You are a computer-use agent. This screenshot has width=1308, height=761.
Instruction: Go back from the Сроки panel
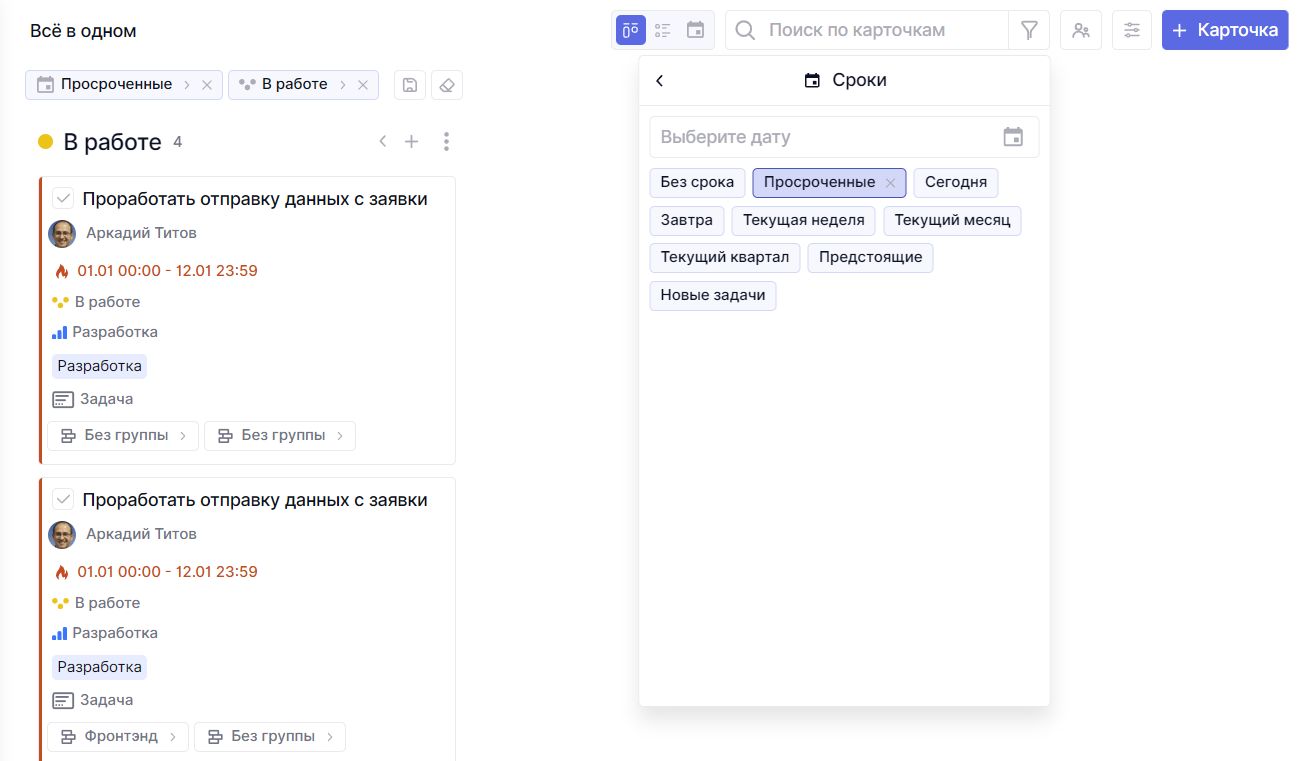click(660, 81)
